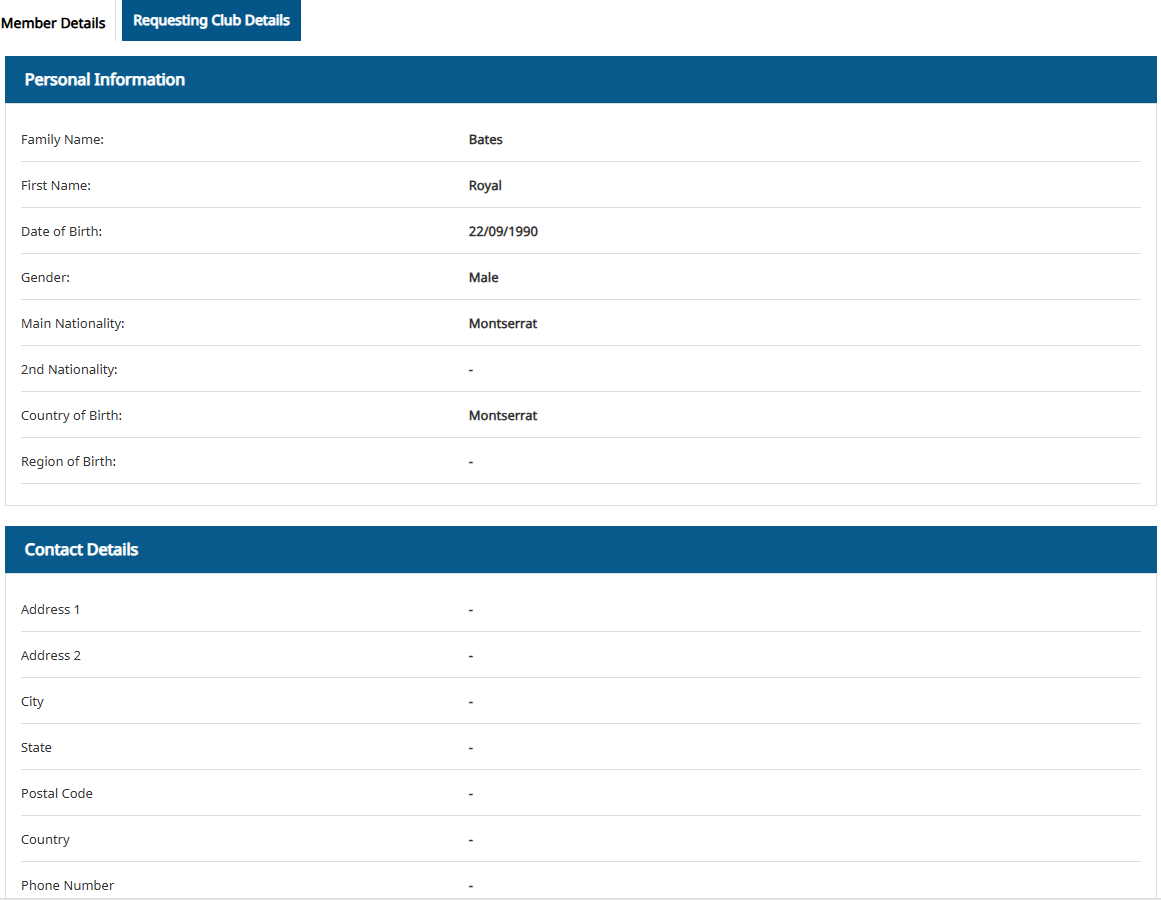Click the Main Nationality label
This screenshot has width=1161, height=900.
click(73, 323)
